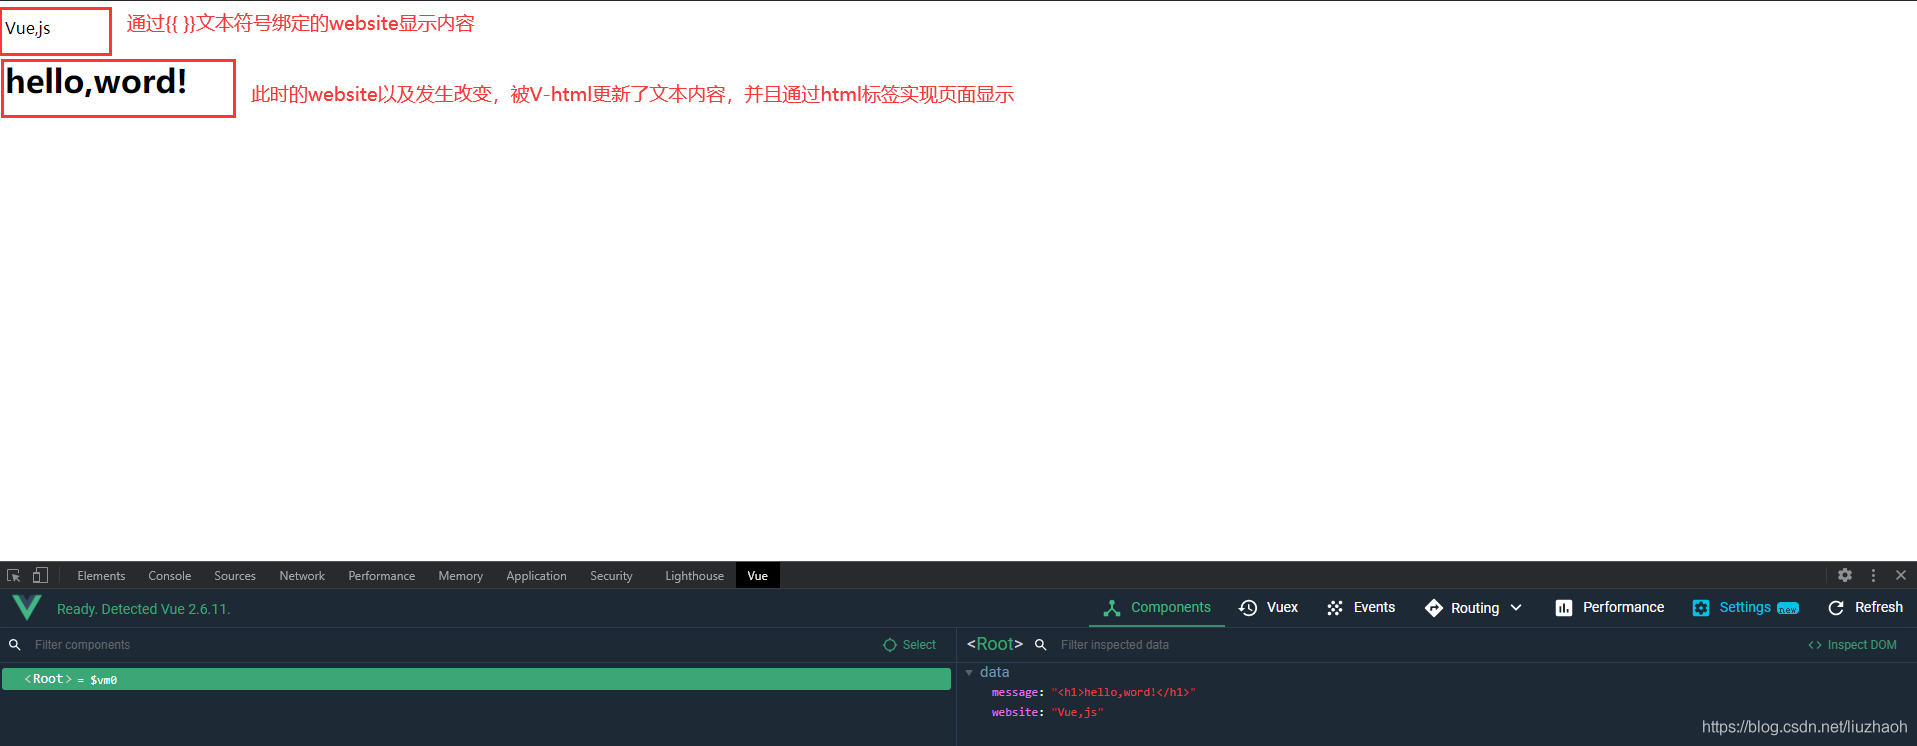Viewport: 1917px width, 746px height.
Task: Open the DevTools more options menu
Action: 1873,575
